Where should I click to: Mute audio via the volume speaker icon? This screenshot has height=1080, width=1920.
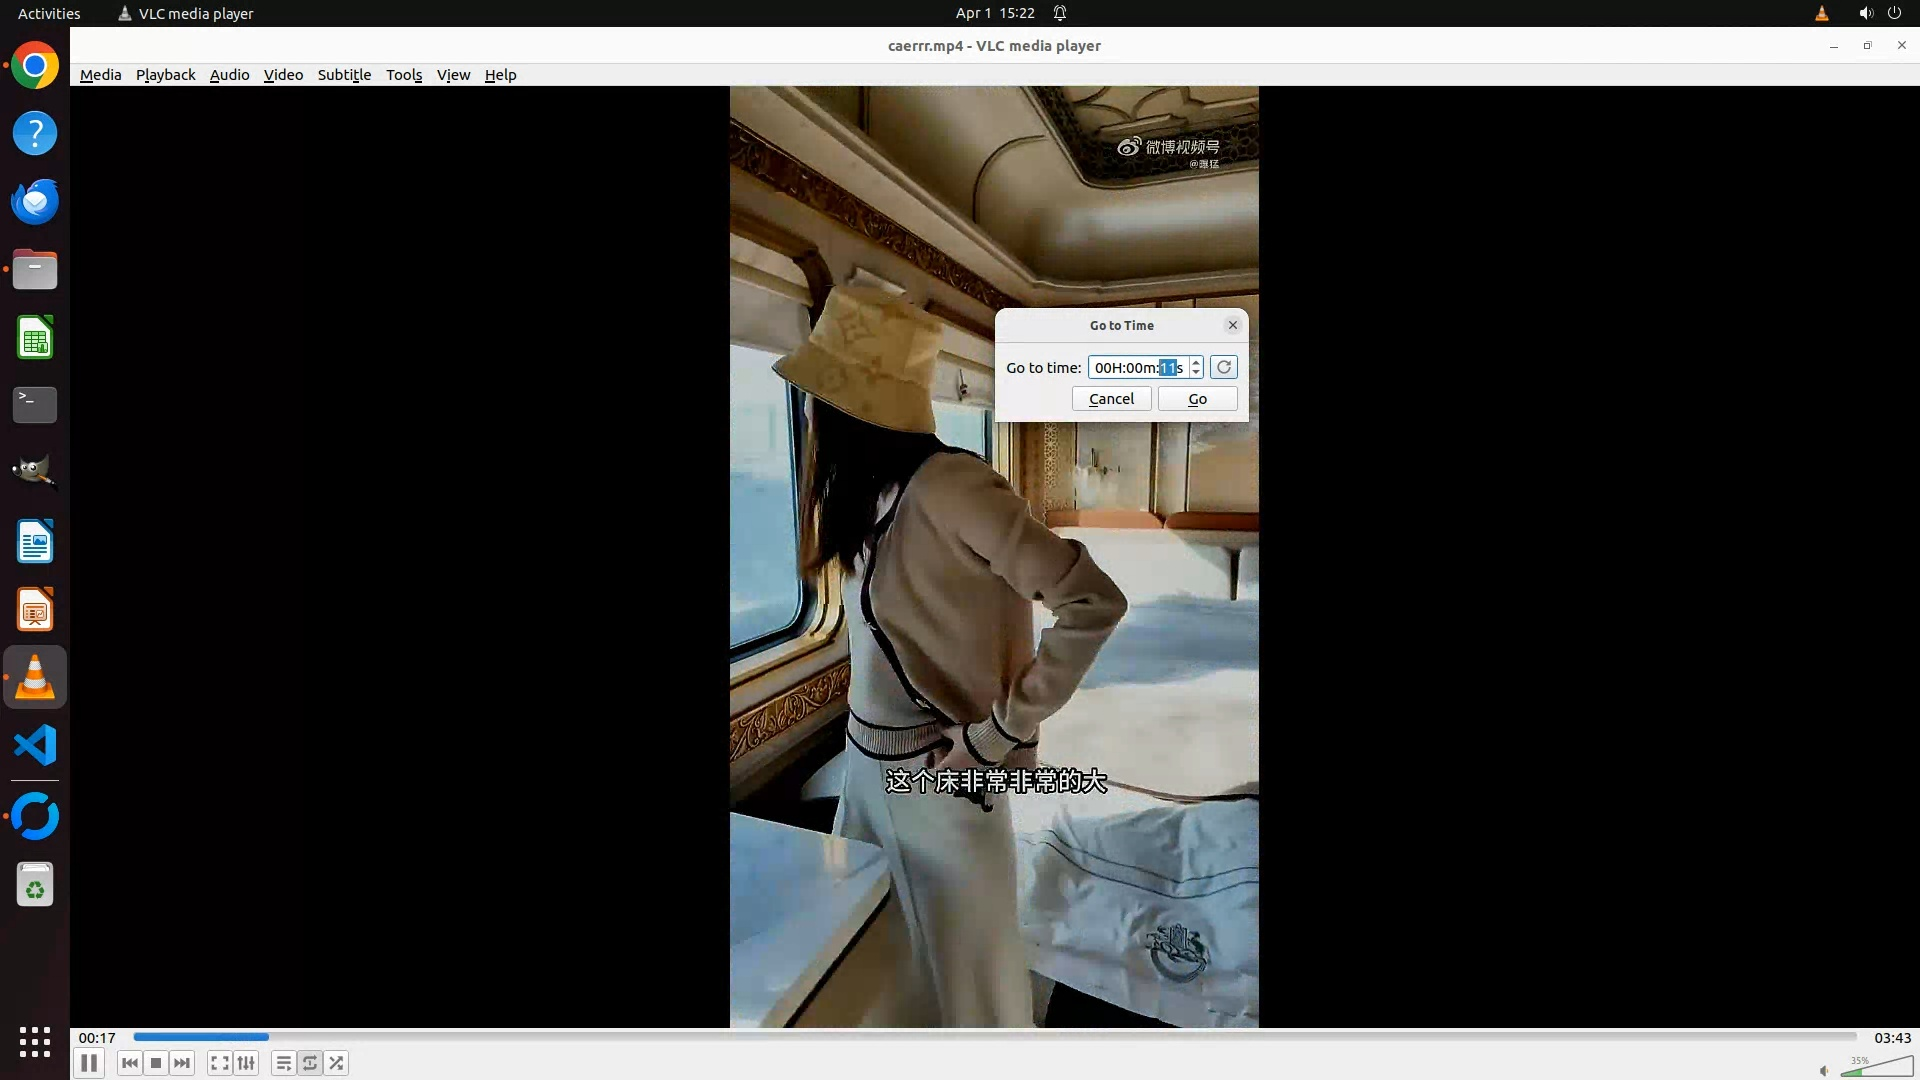click(x=1824, y=1070)
